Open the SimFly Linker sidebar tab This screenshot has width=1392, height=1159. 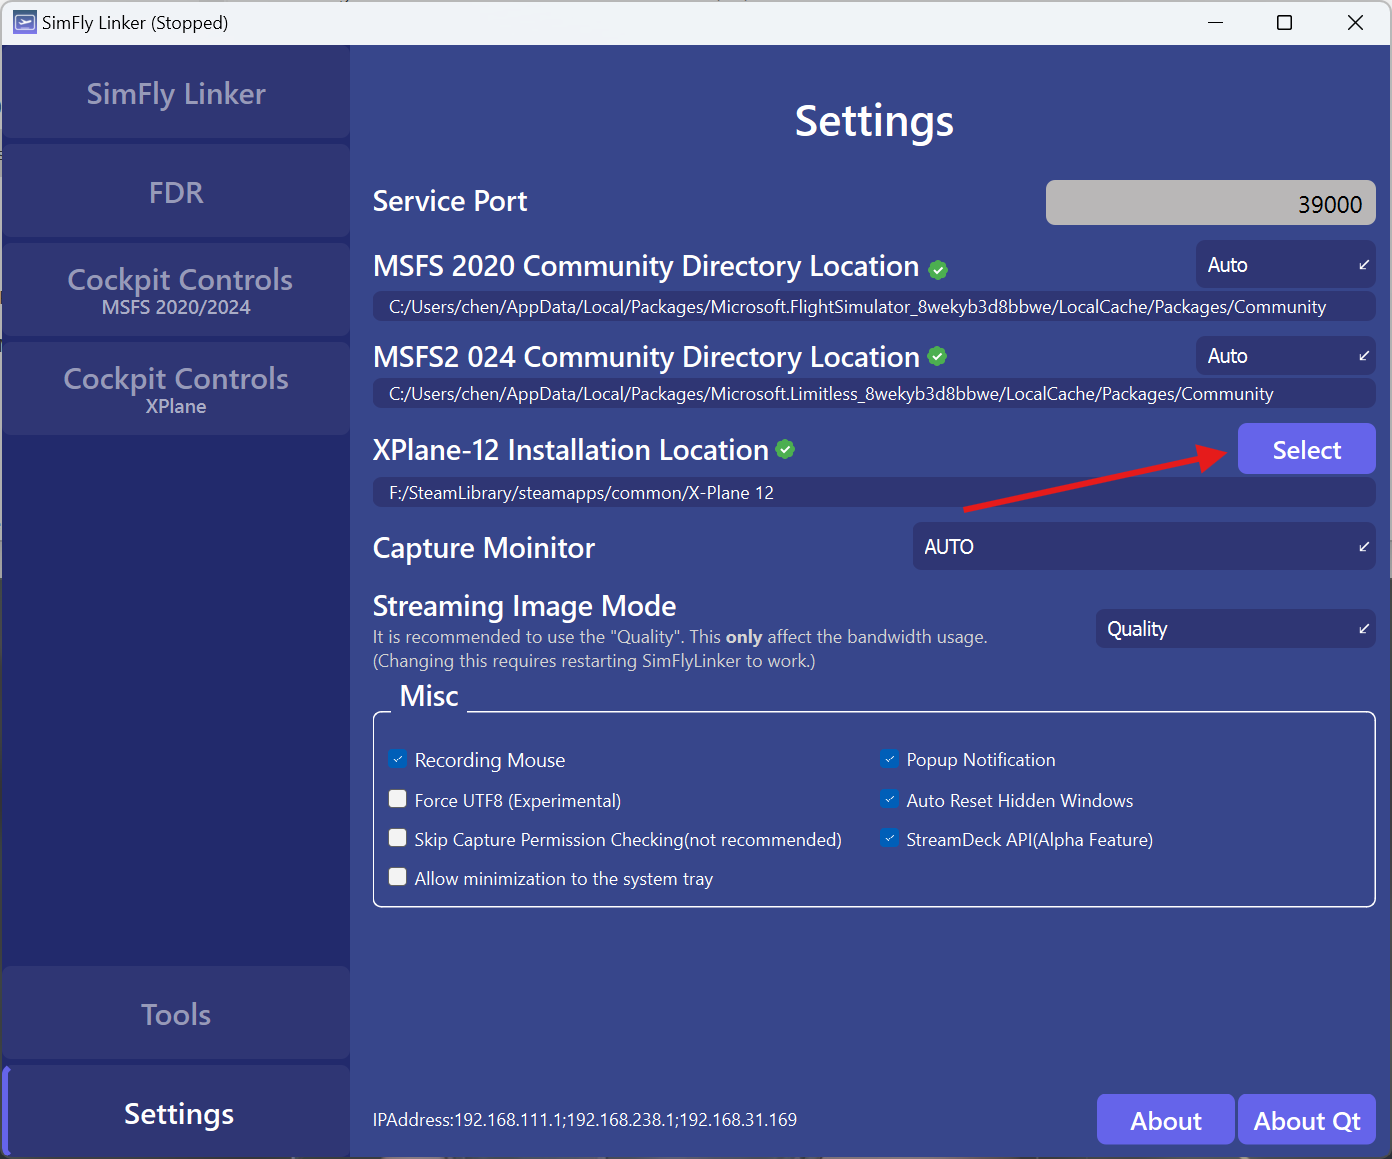click(x=176, y=93)
